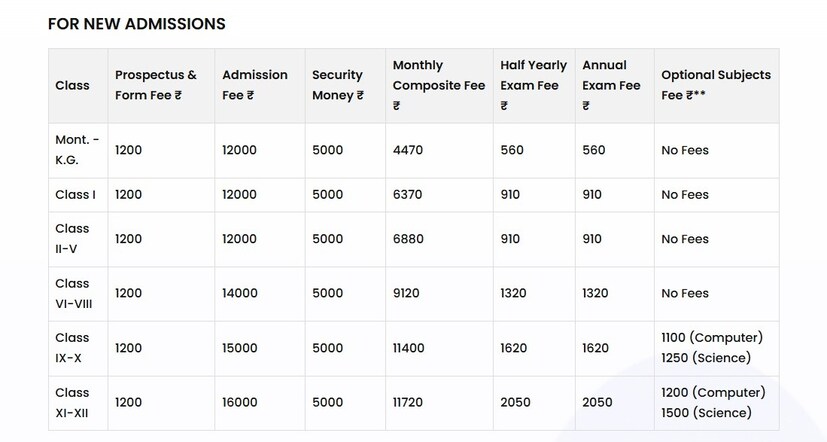Click the 1100 (Computer) optional fee text

[711, 338]
